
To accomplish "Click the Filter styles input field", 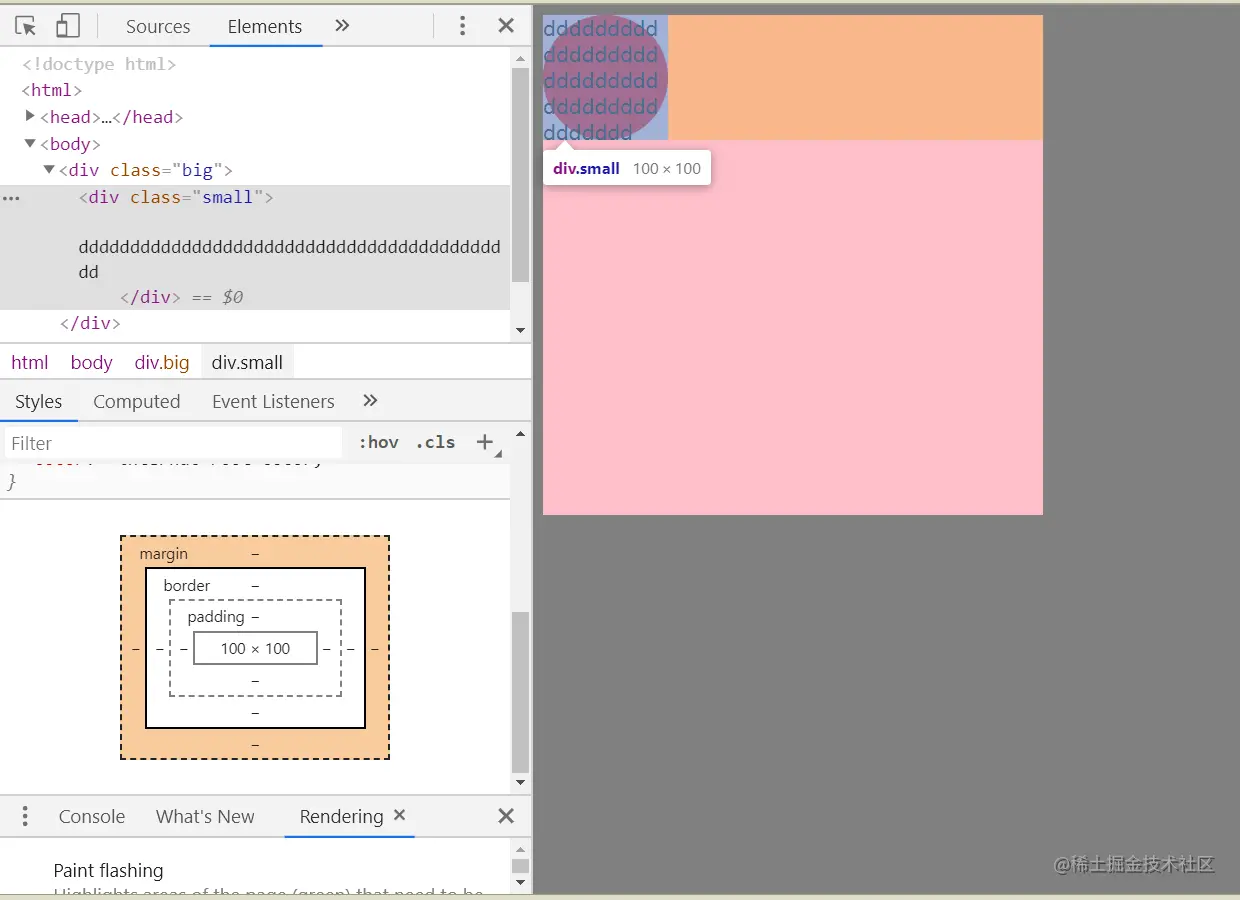I will click(x=172, y=443).
